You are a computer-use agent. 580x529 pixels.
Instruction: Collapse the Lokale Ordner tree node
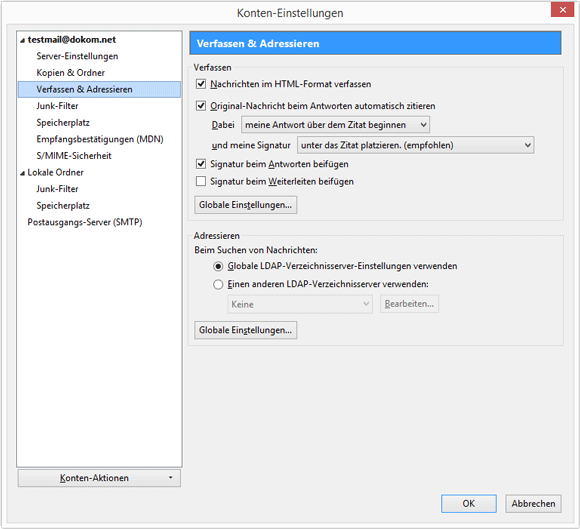tap(23, 173)
